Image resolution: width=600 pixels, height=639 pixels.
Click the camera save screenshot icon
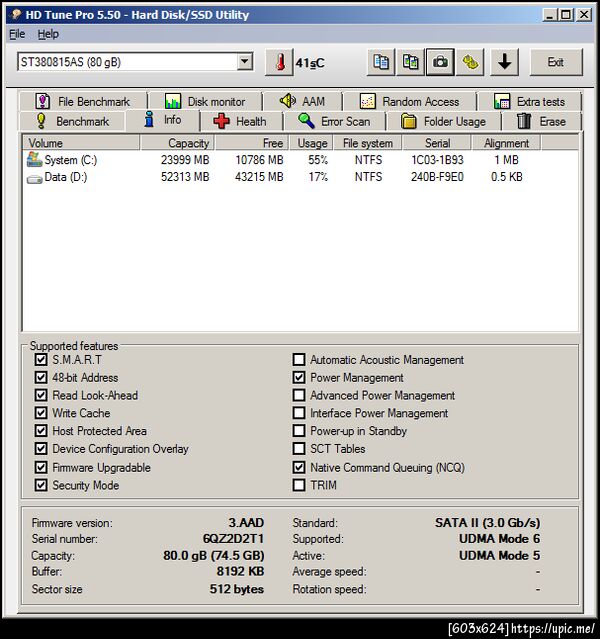pos(440,62)
